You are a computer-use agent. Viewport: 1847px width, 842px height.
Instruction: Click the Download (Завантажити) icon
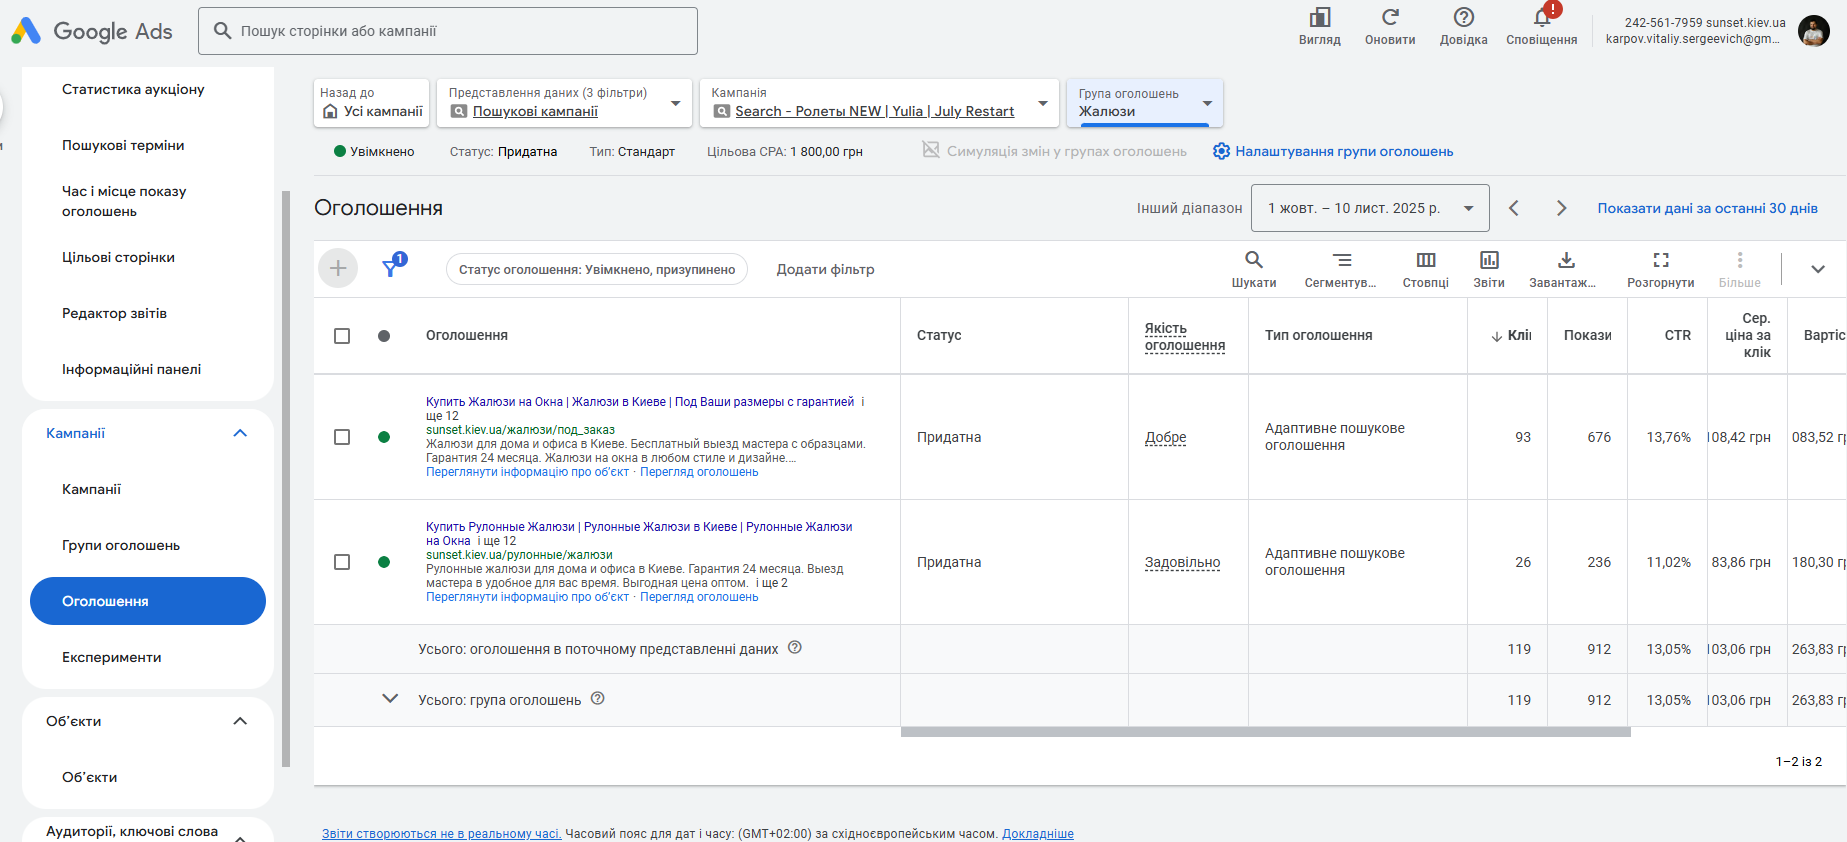[x=1566, y=261]
